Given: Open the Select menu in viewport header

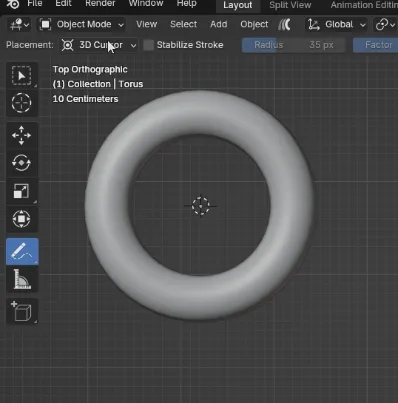Looking at the screenshot, I should [x=183, y=24].
